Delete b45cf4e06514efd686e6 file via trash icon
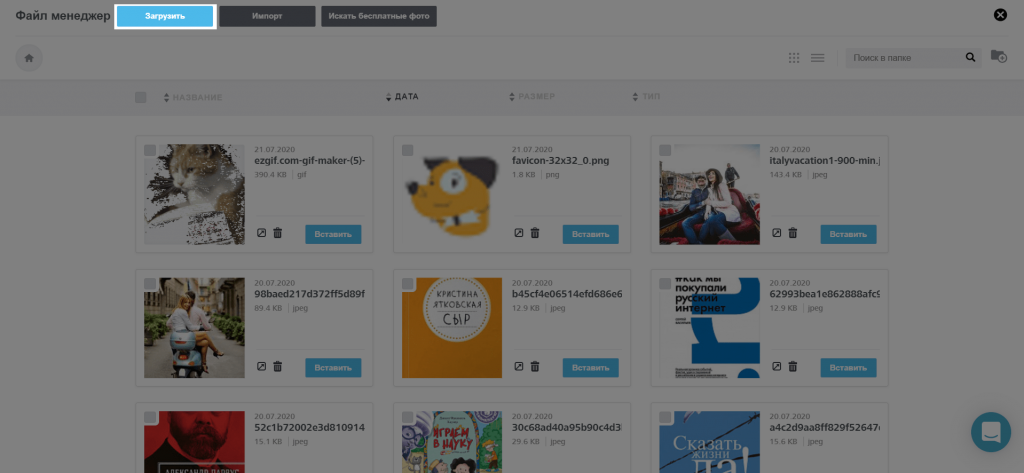Screen dimensions: 1024x473 [x=535, y=367]
